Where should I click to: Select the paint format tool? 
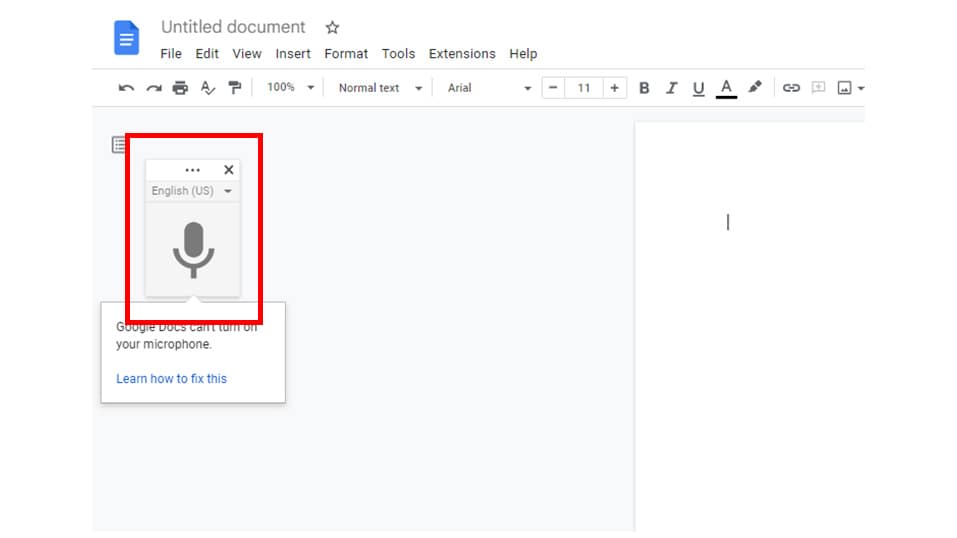click(235, 88)
